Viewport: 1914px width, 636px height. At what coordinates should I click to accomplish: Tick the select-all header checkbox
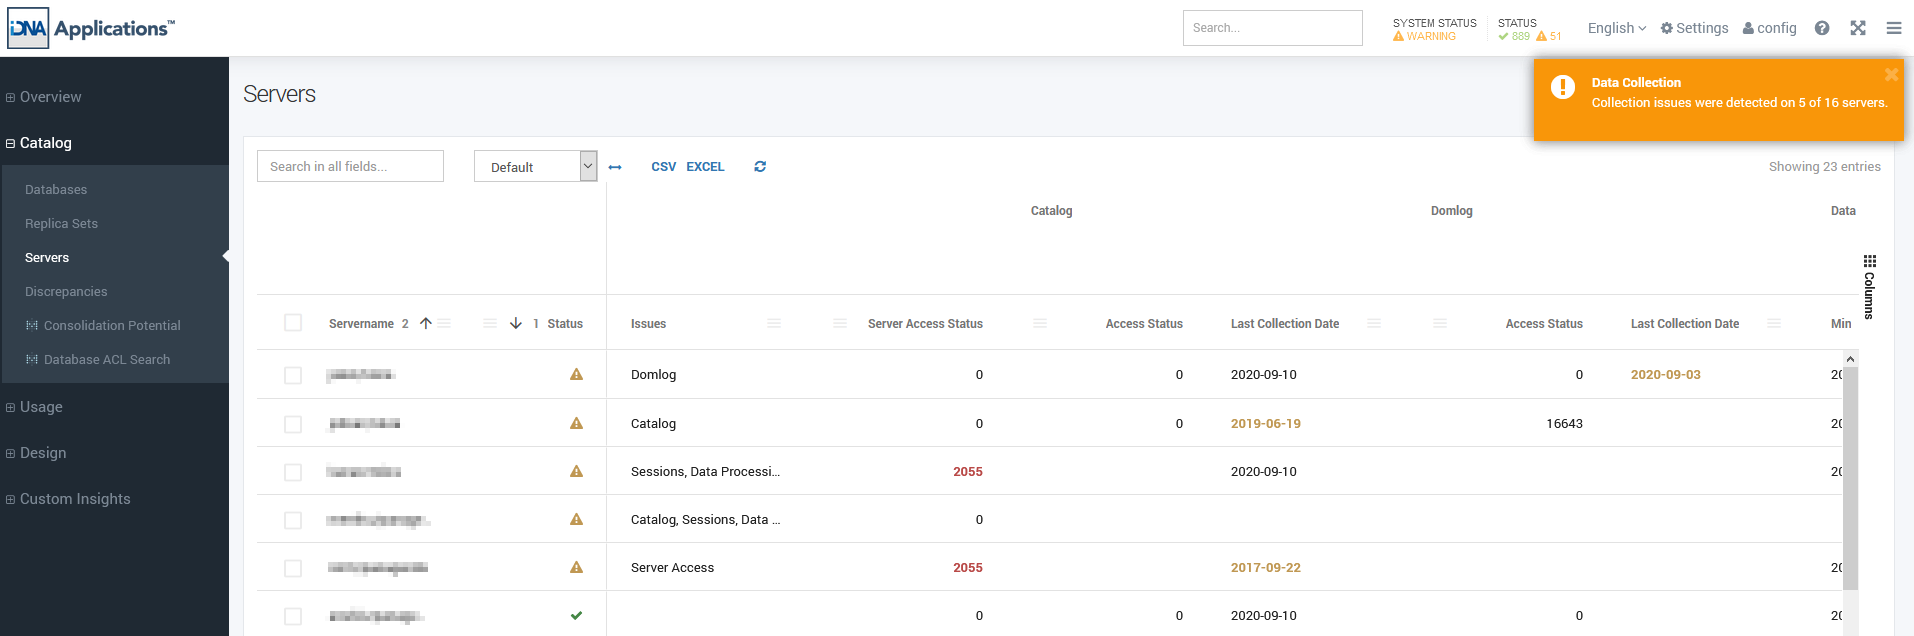[x=293, y=323]
